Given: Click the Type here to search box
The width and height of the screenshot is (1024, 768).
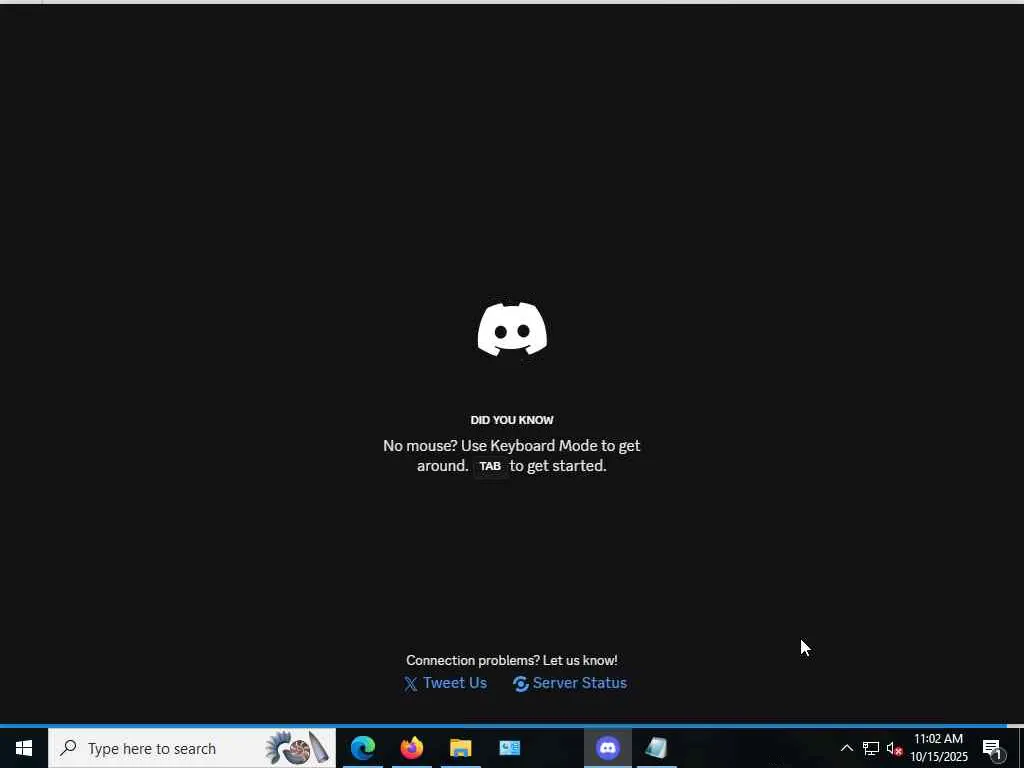Looking at the screenshot, I should pos(191,748).
